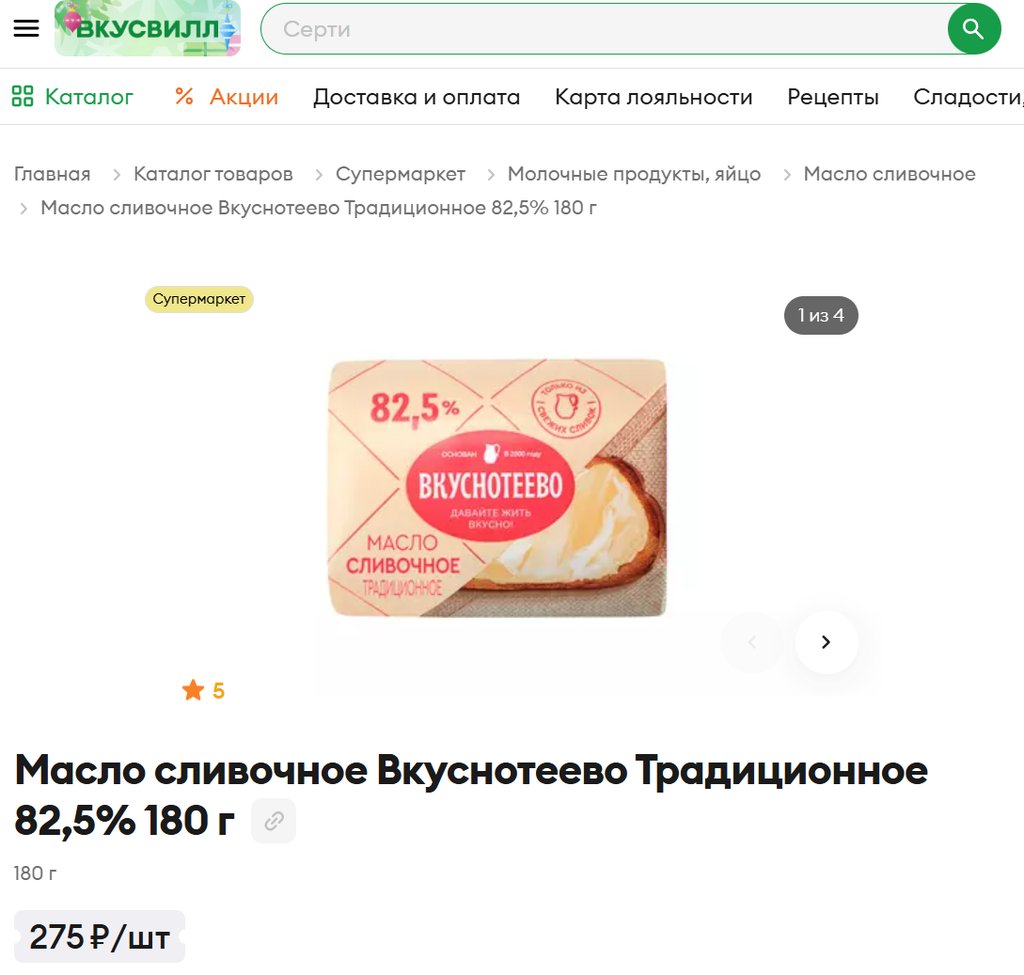Open the Карта лояльности page

(x=654, y=97)
